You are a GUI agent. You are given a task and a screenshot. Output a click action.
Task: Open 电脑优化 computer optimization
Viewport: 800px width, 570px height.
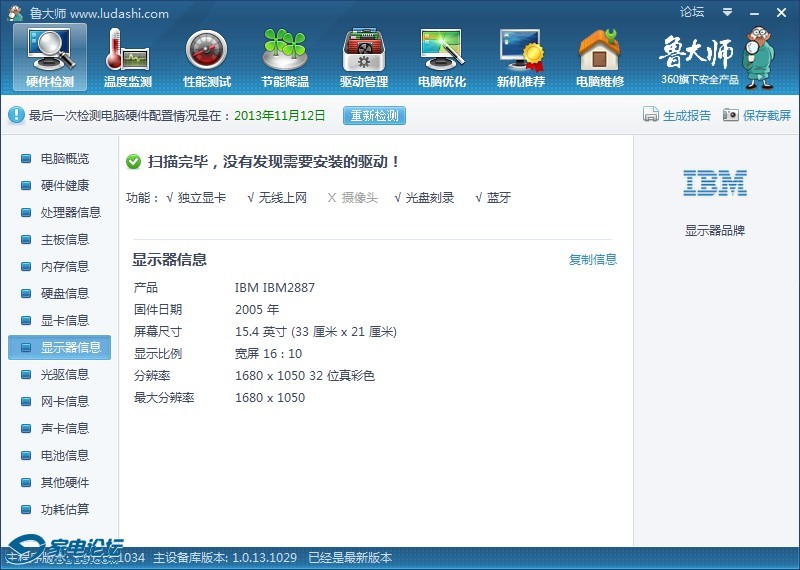[x=442, y=58]
